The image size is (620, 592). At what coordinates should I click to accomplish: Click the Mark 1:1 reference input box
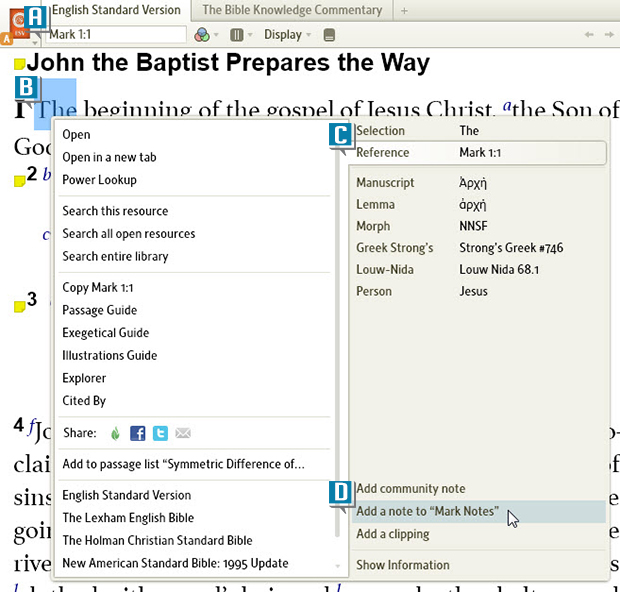click(x=114, y=35)
